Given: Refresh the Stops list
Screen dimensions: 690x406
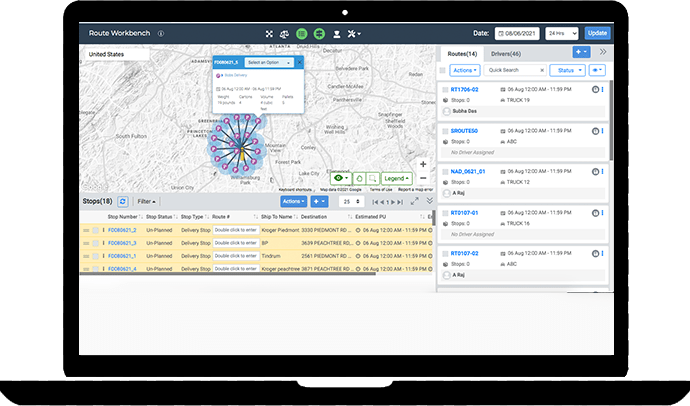Looking at the screenshot, I should coord(123,201).
